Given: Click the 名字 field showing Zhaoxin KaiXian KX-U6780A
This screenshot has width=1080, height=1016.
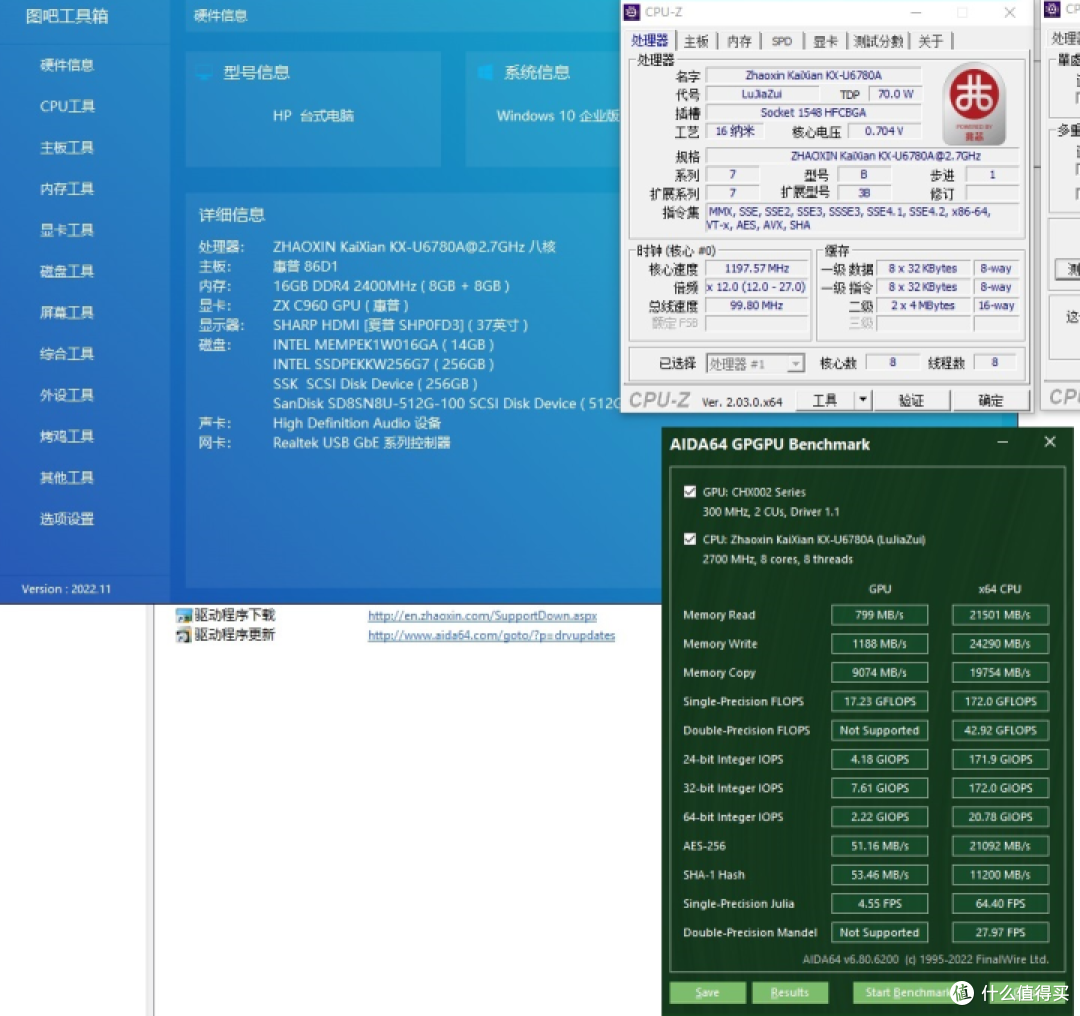Looking at the screenshot, I should (x=813, y=75).
